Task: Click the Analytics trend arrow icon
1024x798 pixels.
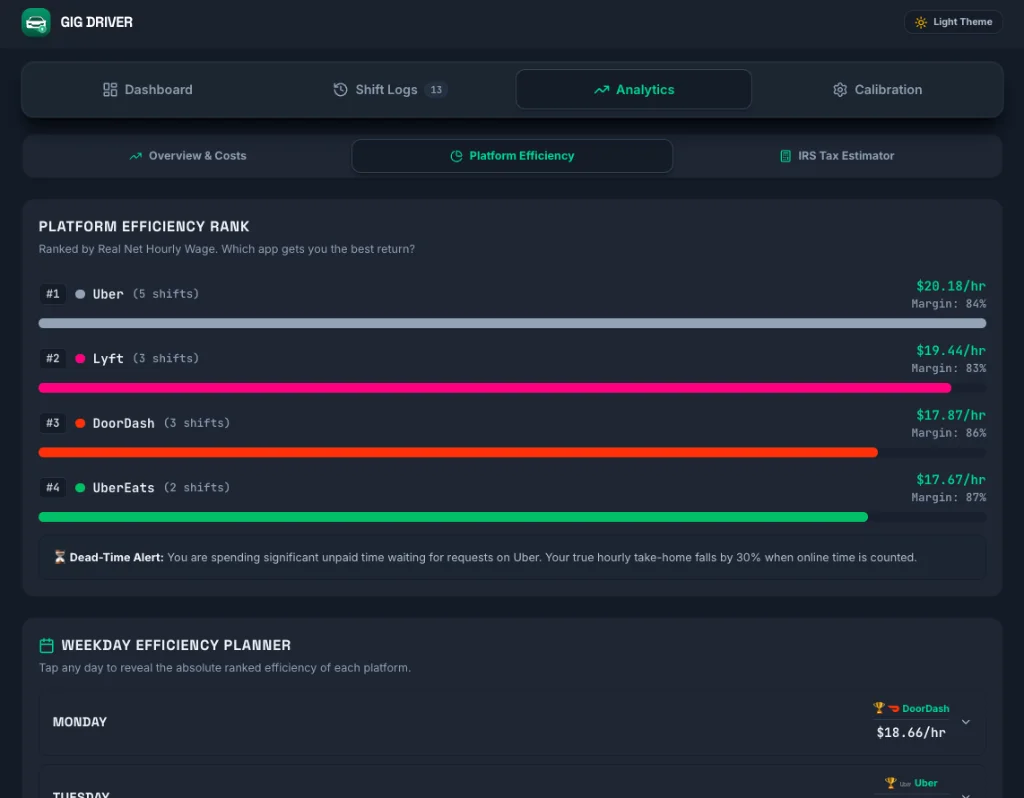Action: 601,89
